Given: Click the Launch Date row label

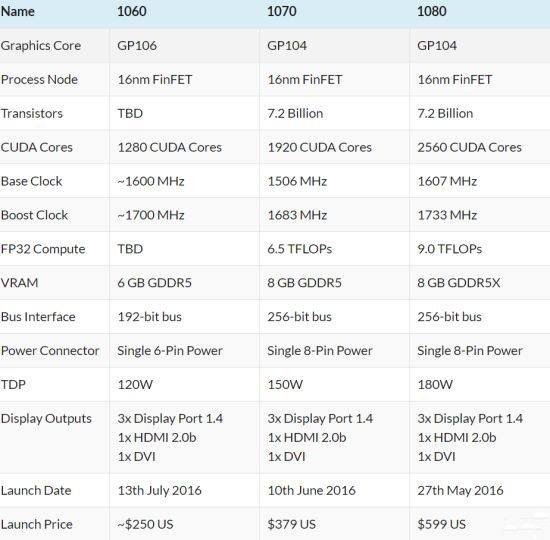Looking at the screenshot, I should 36,491.
